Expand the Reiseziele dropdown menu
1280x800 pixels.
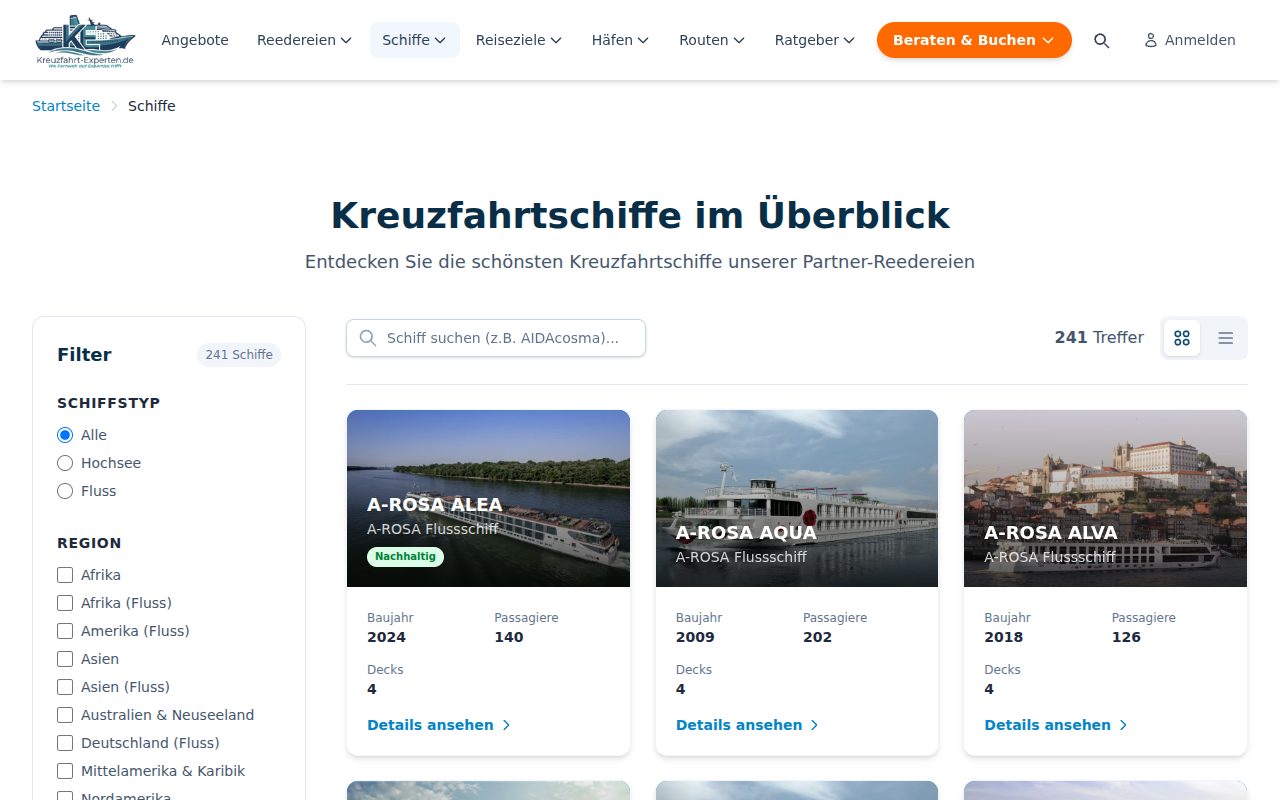coord(518,40)
